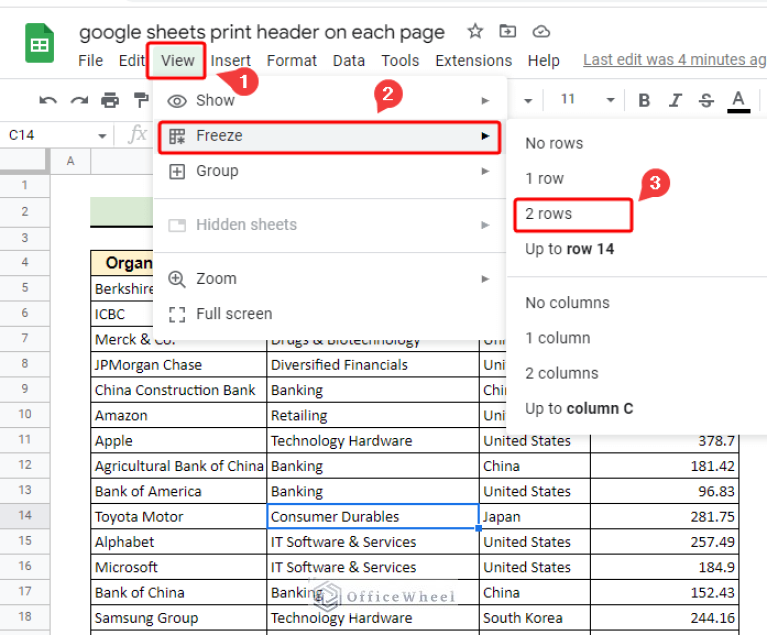Click cell Samsung Group
The image size is (767, 635).
point(179,618)
